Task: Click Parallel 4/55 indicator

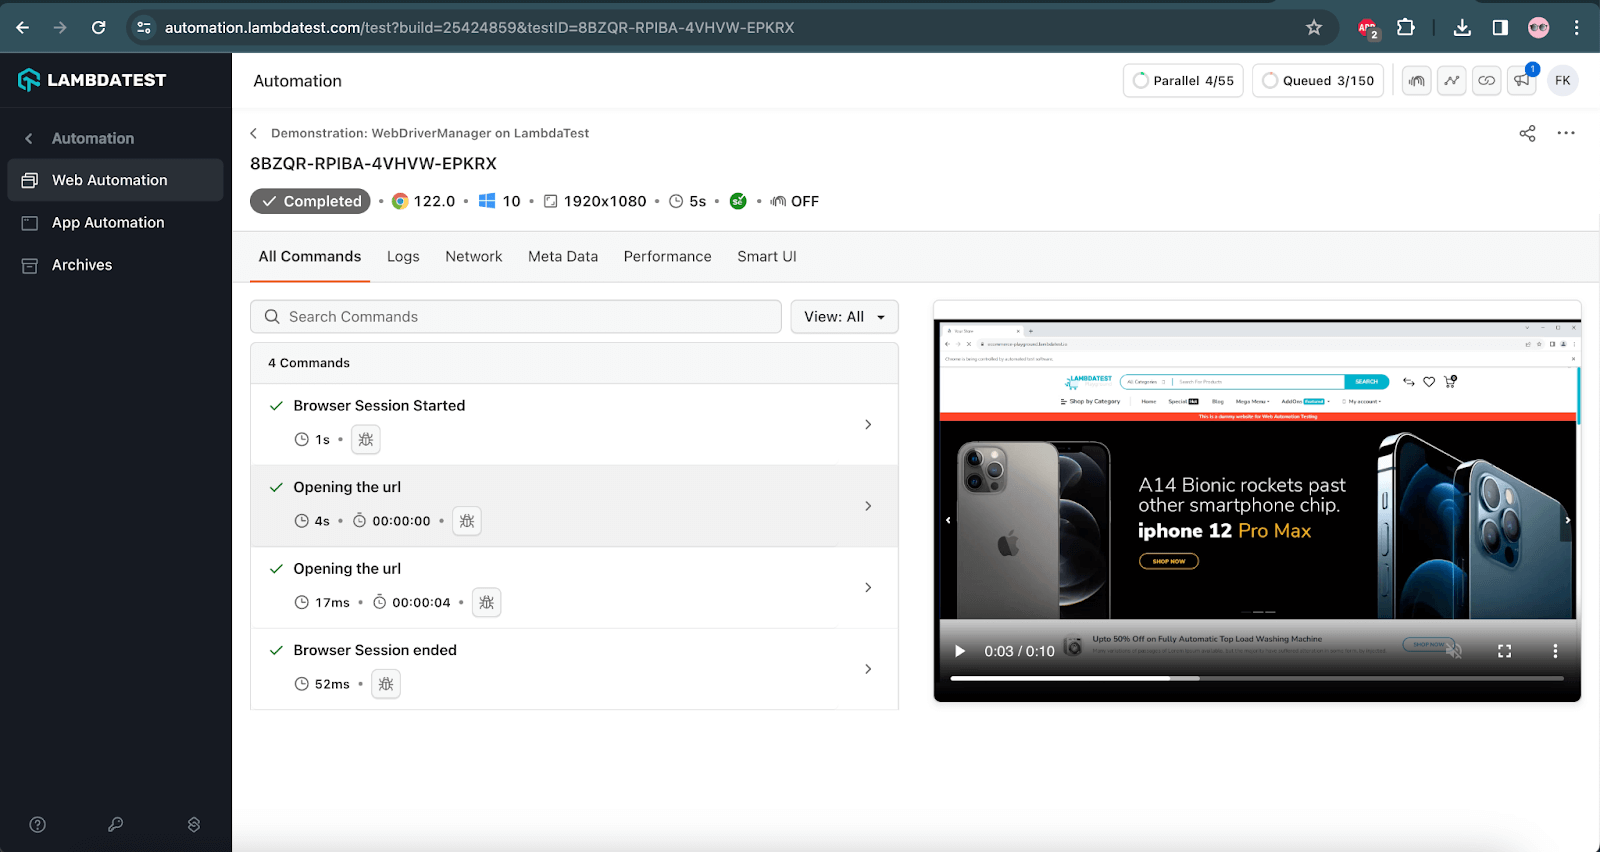Action: (x=1183, y=81)
